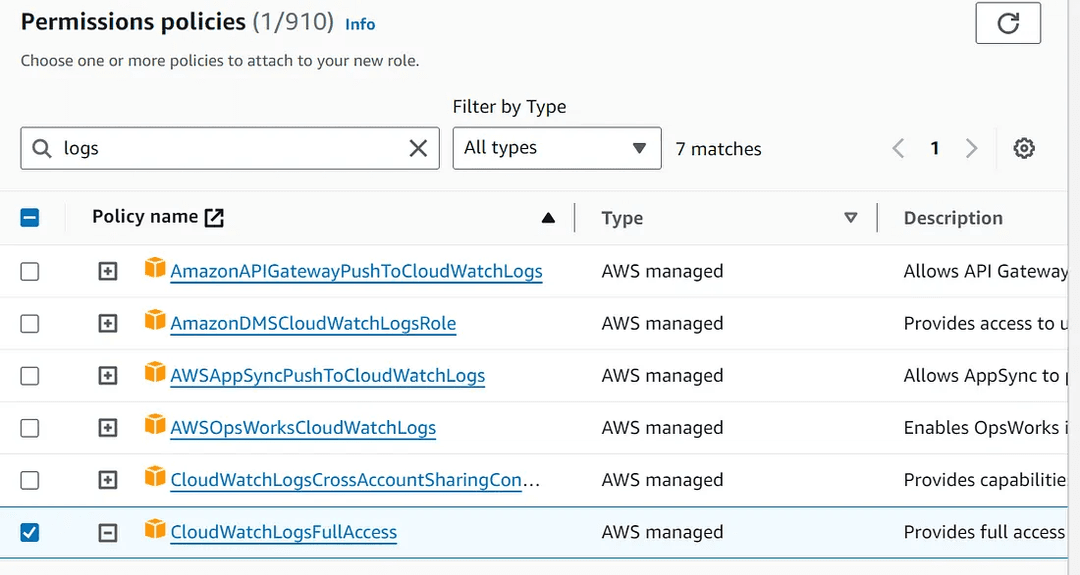
Task: Expand AWSOpsWorksCloudWatchLogs policy details
Action: click(107, 428)
